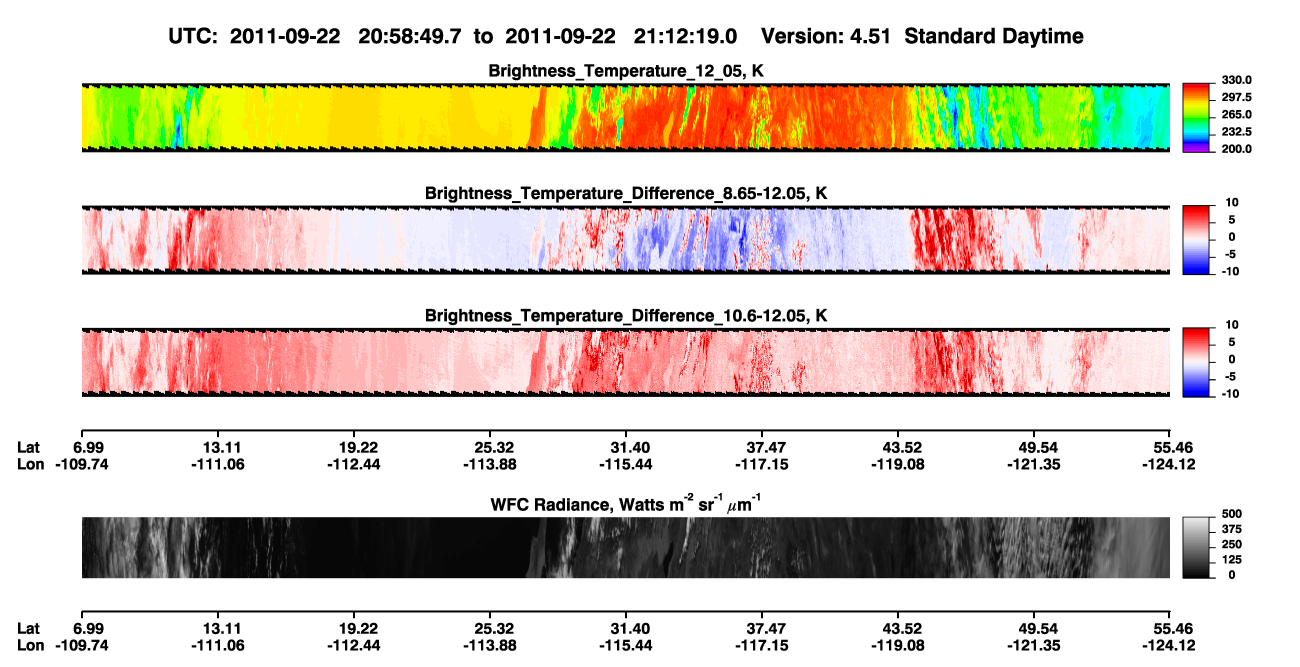The image size is (1300, 667).
Task: Click upper axis latitude value 19.22
Action: click(x=359, y=446)
